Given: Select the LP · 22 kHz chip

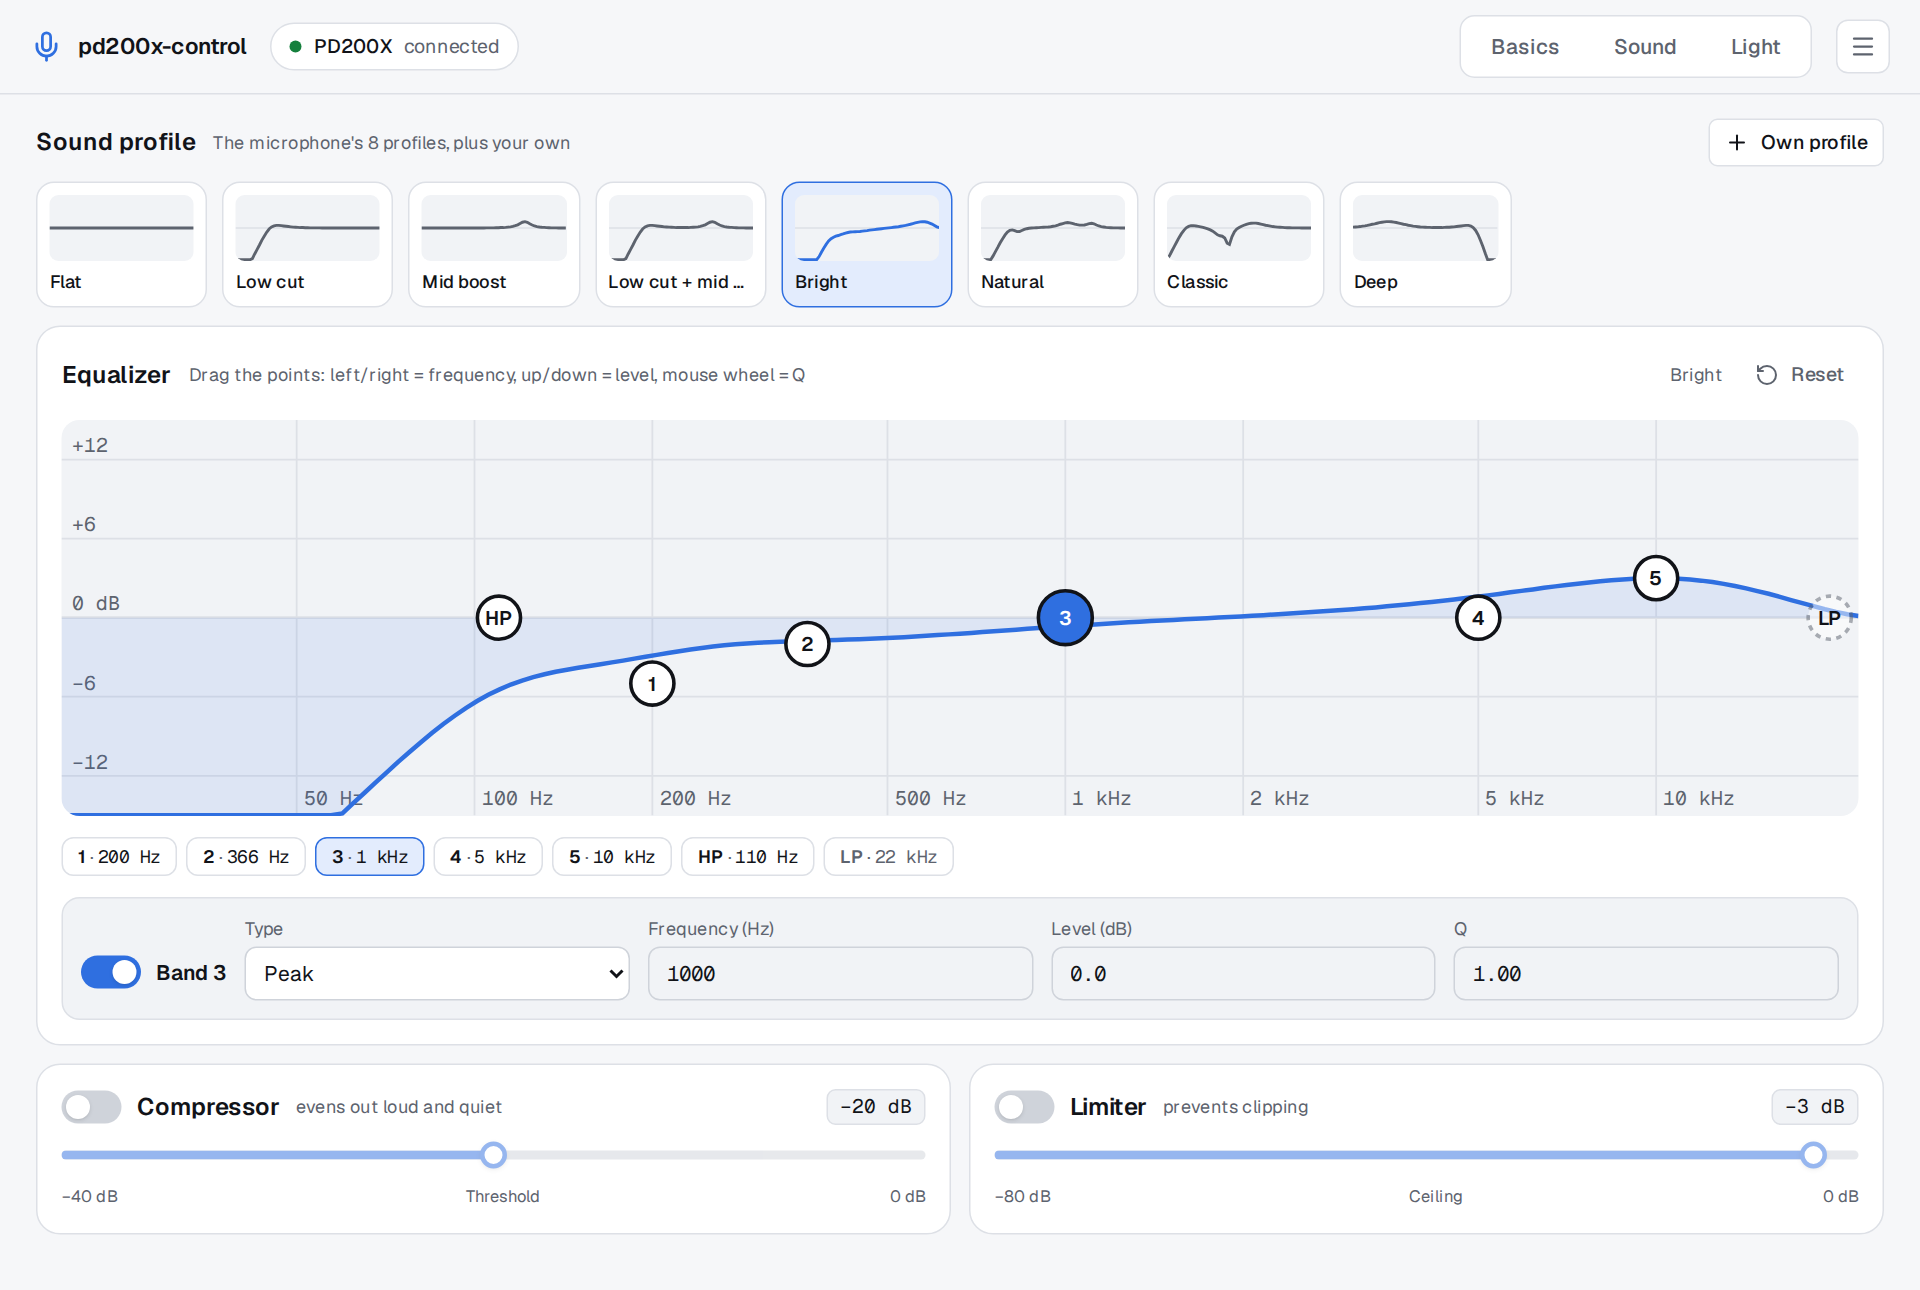Looking at the screenshot, I should pyautogui.click(x=888, y=857).
